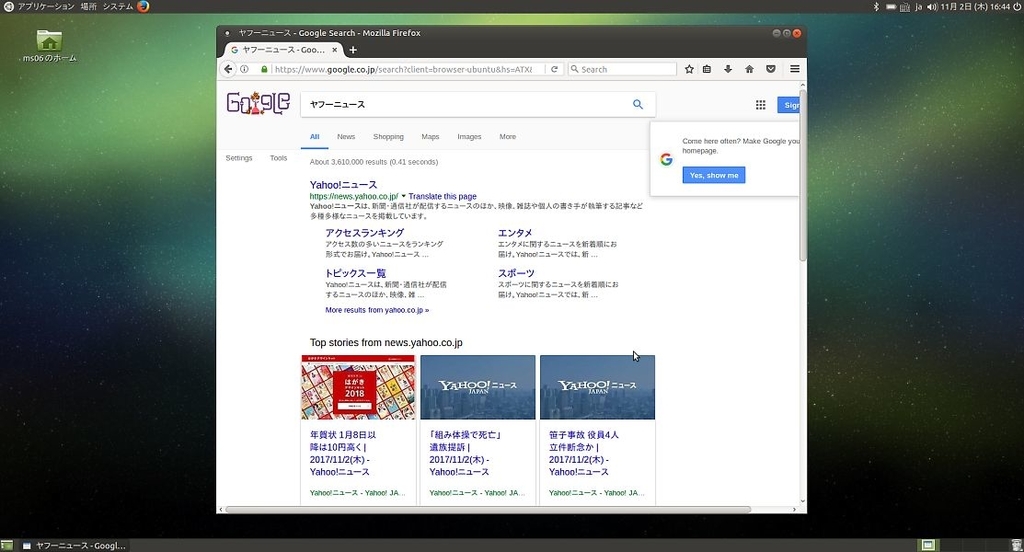Screen dimensions: 1024x552
Task: Click the Yes, show me button
Action: coord(714,175)
